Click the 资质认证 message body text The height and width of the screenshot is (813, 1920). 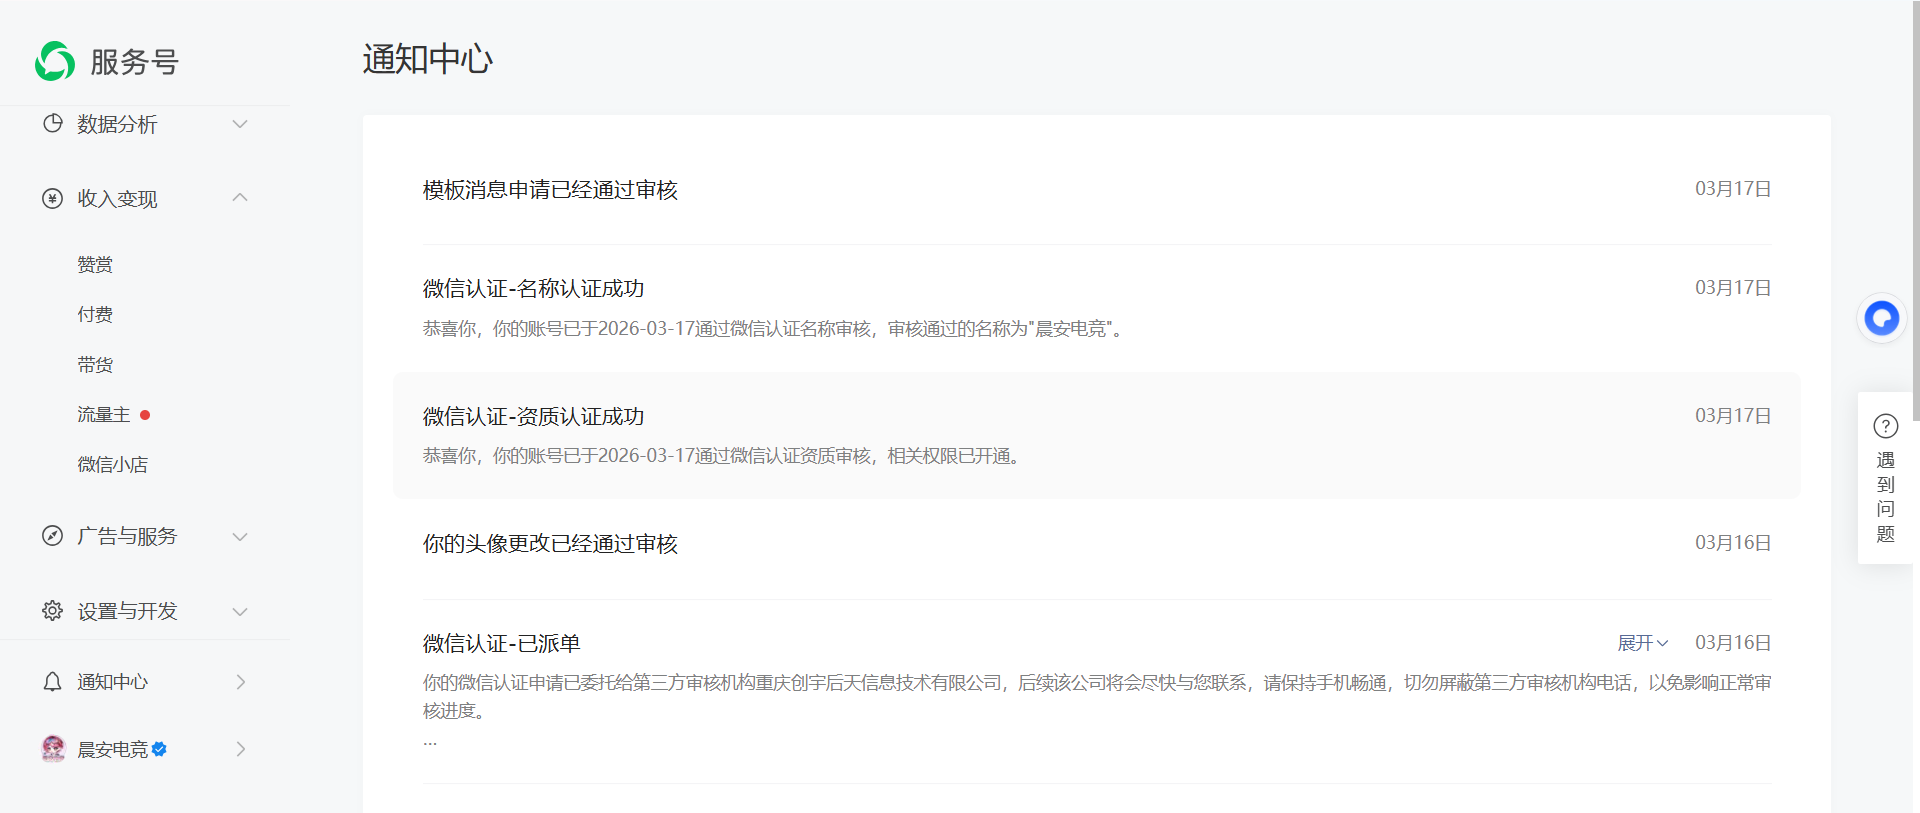[723, 456]
